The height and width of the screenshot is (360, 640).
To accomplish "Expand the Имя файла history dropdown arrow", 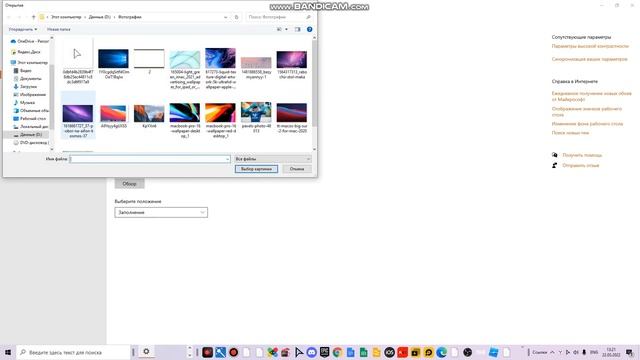I will coord(227,159).
